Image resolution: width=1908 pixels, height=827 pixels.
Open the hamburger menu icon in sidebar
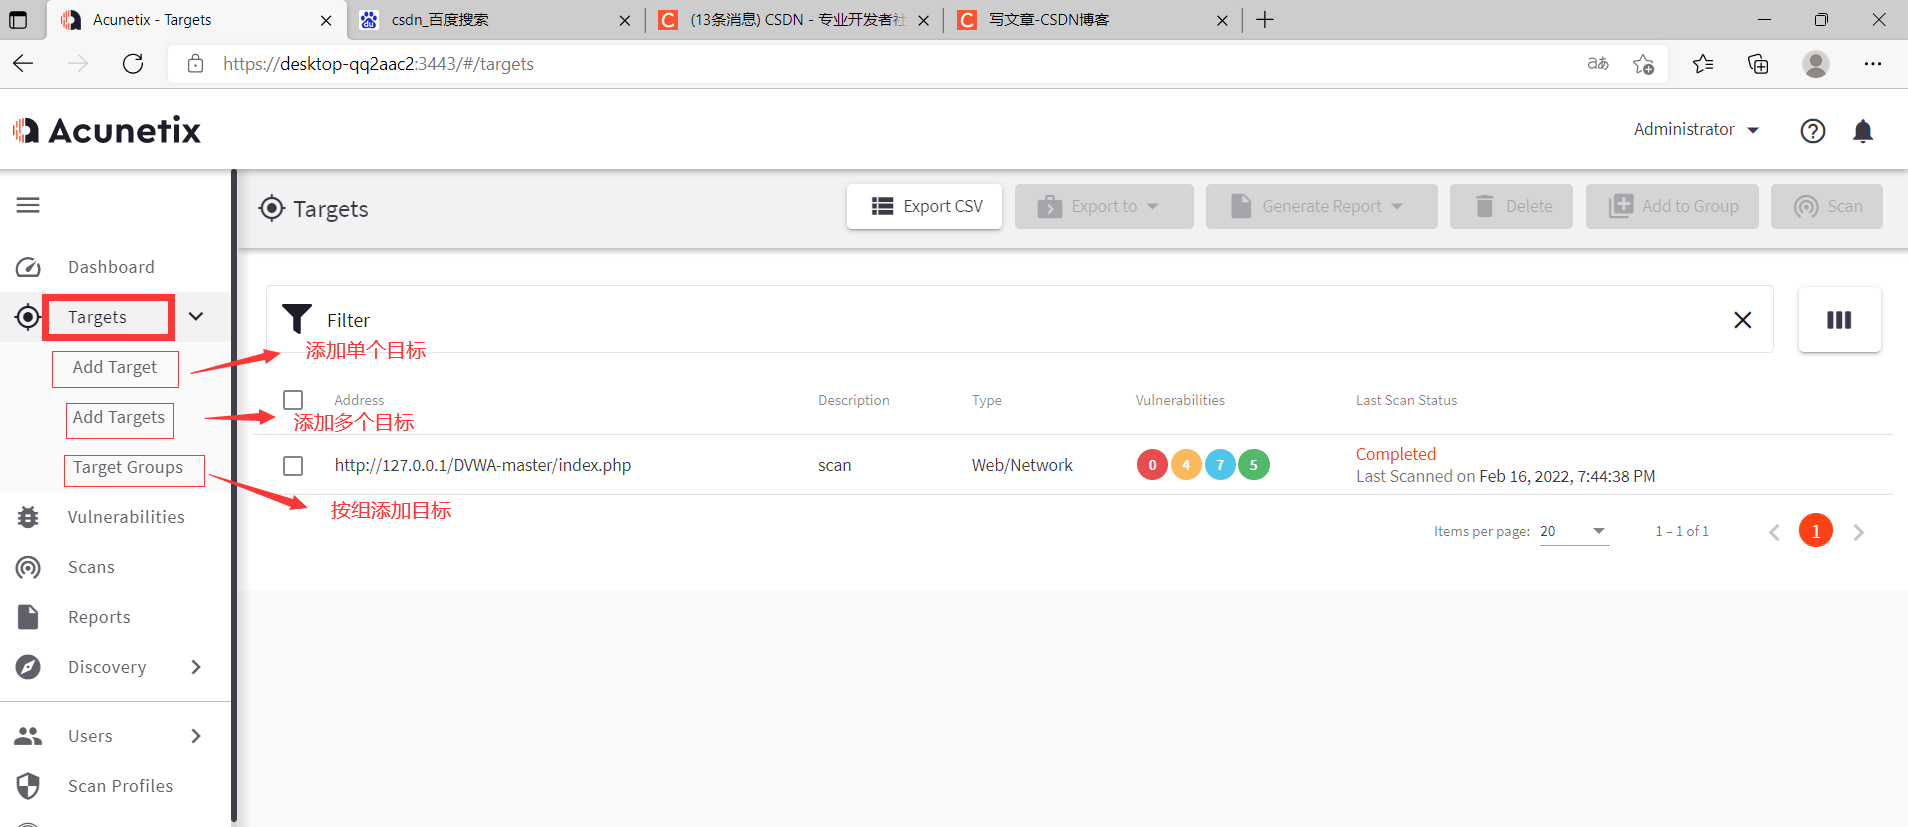click(x=28, y=205)
